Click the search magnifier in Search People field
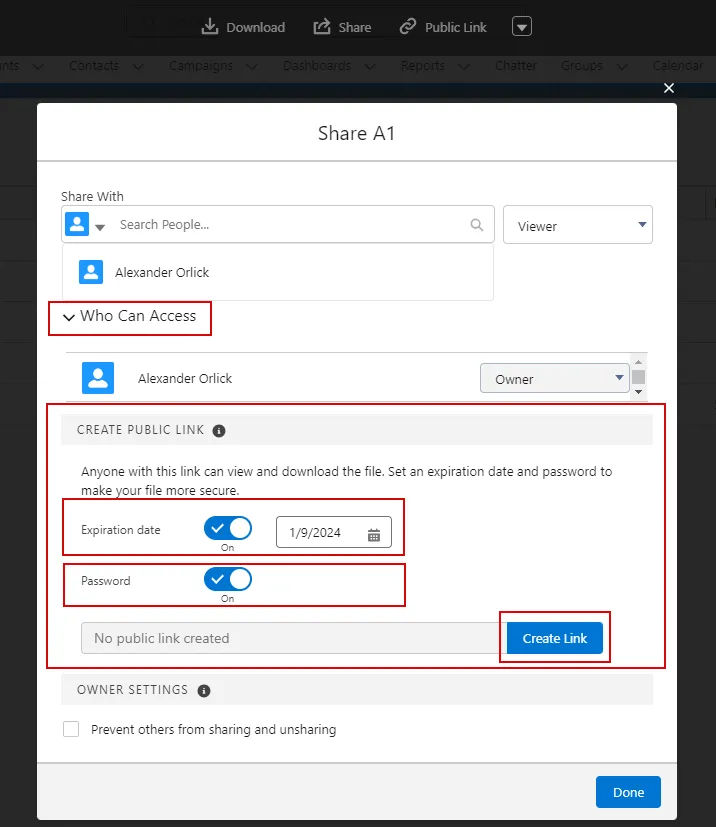The height and width of the screenshot is (827, 716). [x=477, y=225]
